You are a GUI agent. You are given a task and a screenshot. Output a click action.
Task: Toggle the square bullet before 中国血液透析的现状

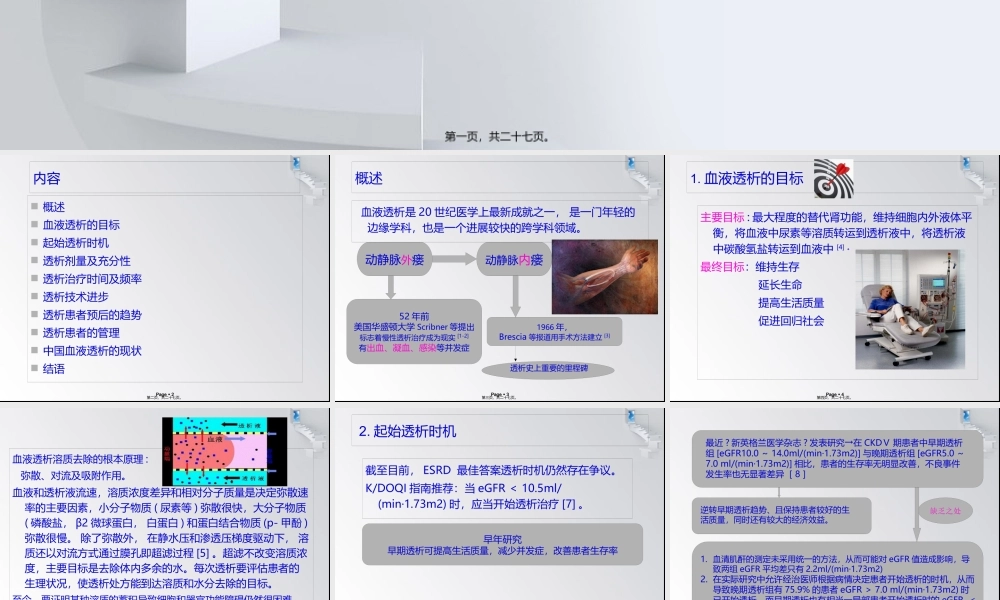(x=34, y=349)
